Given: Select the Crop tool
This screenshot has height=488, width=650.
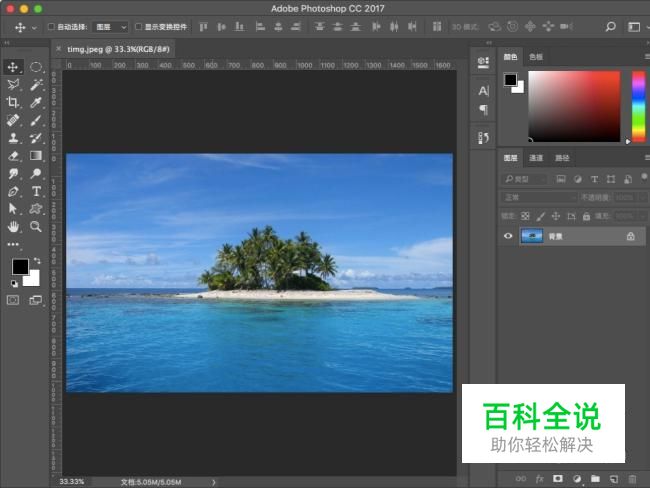Looking at the screenshot, I should [13, 102].
